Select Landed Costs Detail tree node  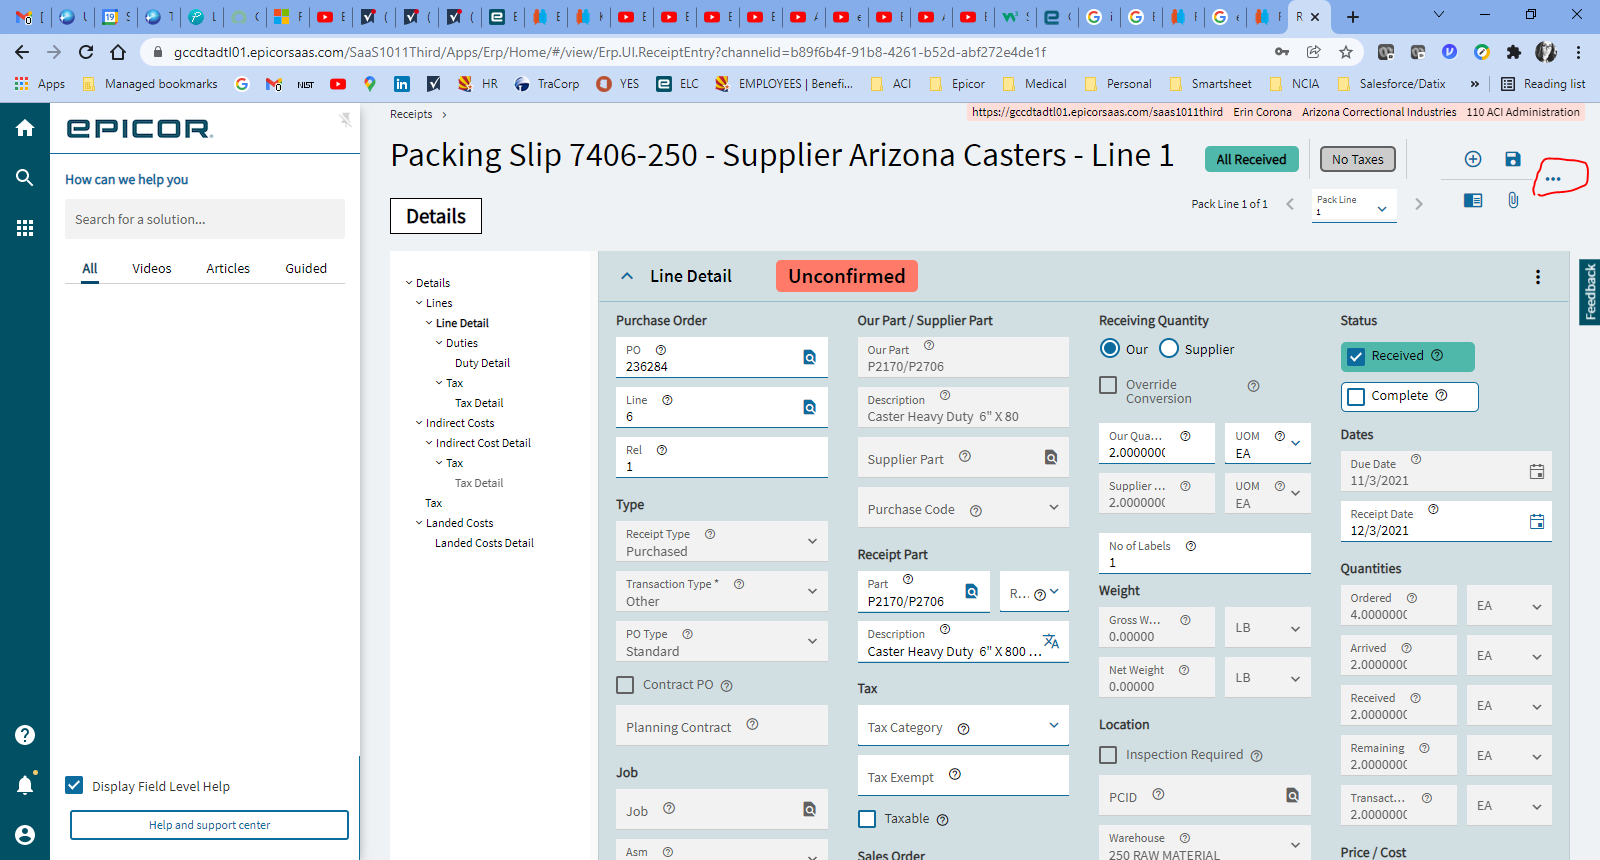click(484, 543)
